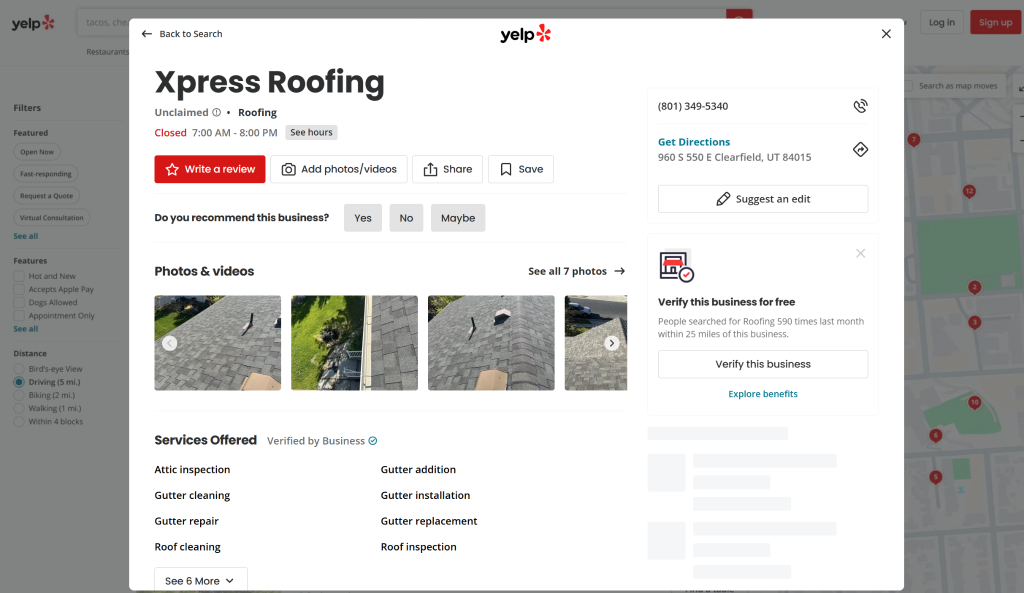Select the Biking (2 mi.) distance option

click(x=19, y=395)
